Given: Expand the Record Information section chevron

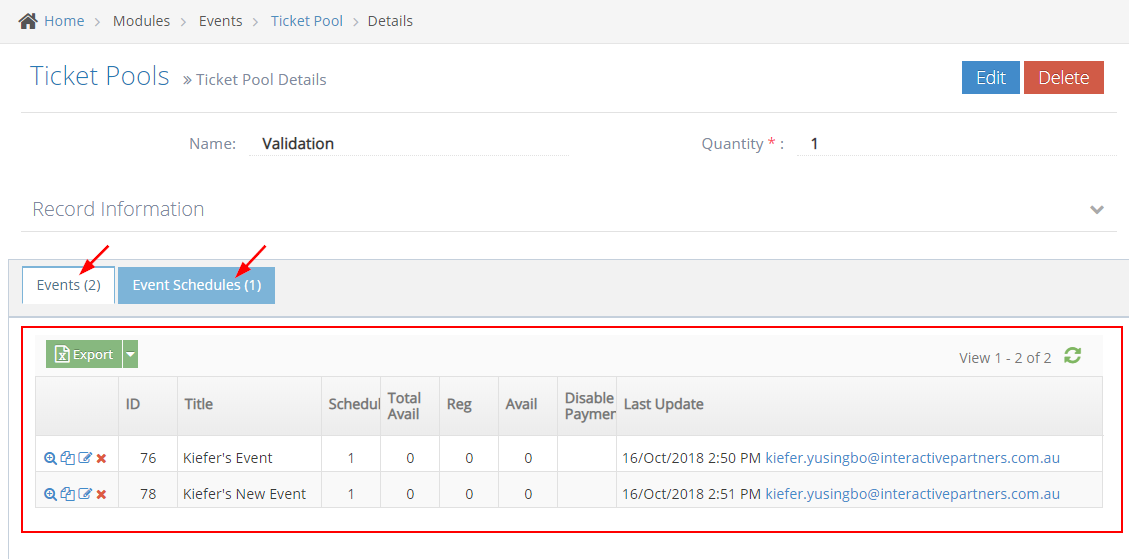Looking at the screenshot, I should 1097,210.
